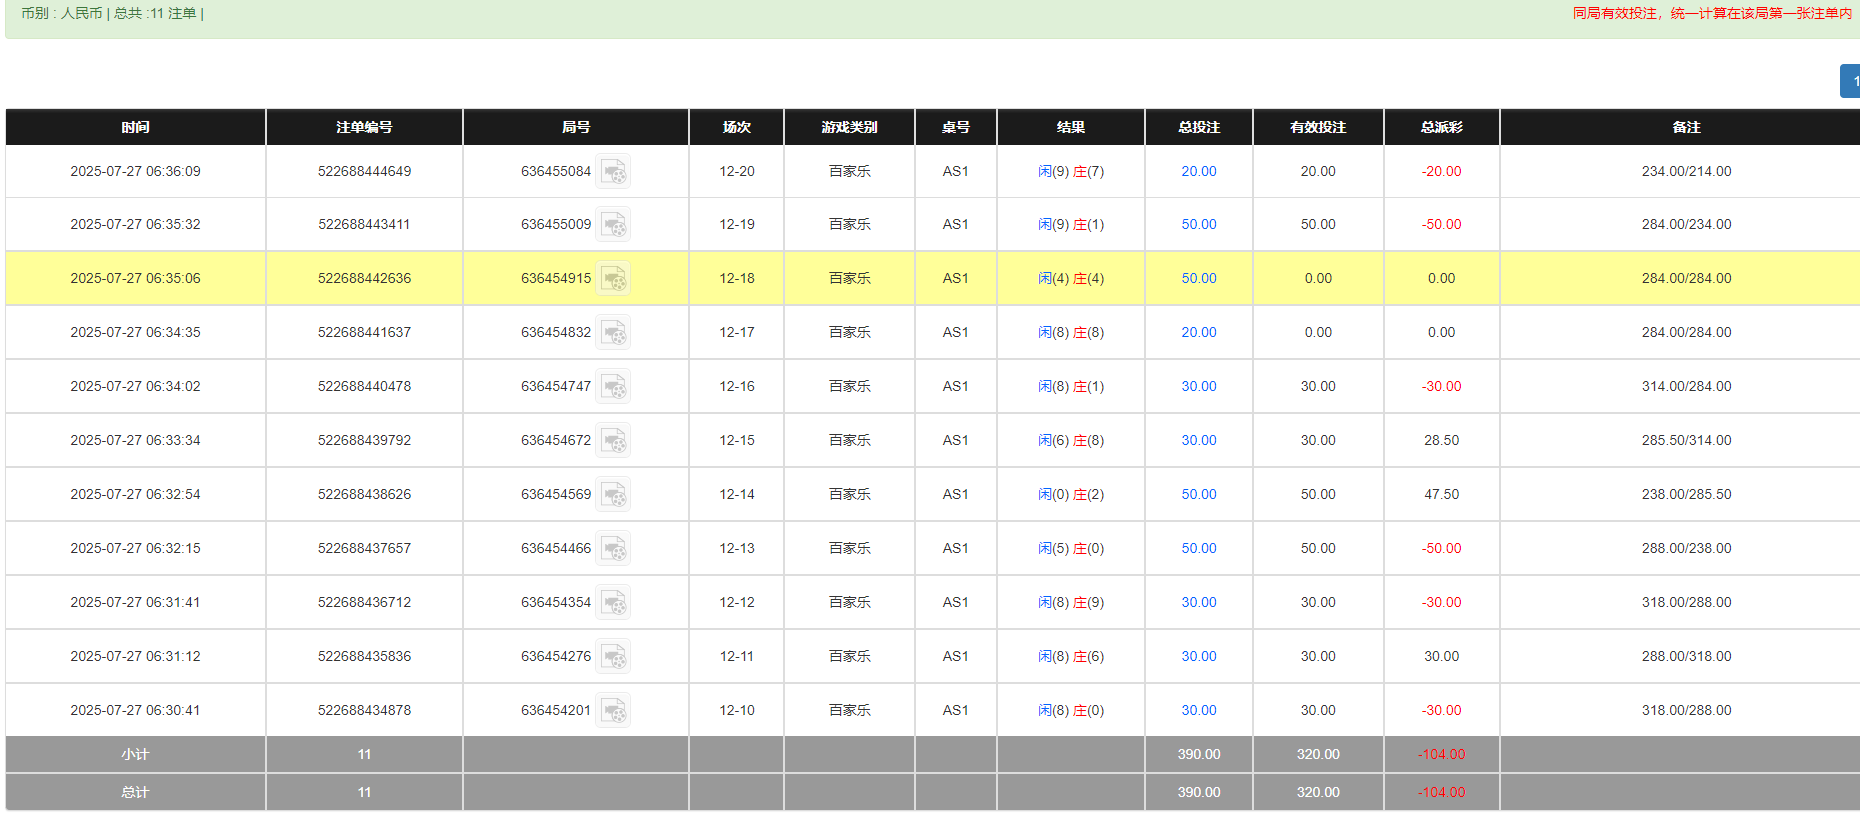
Task: Click replay icon beside round 636454354
Action: point(613,603)
